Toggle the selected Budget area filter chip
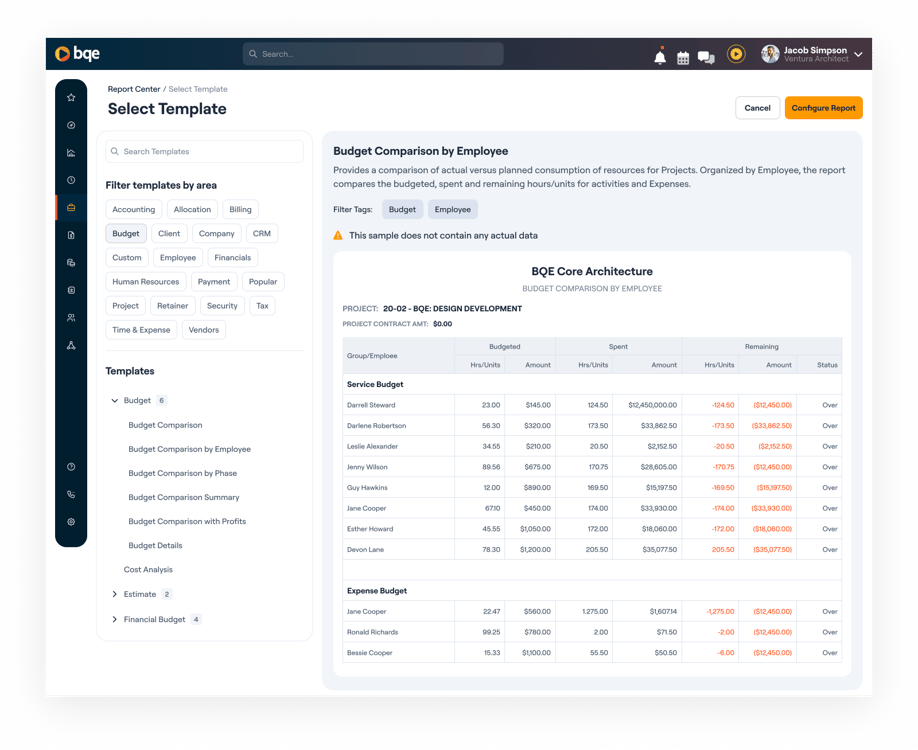918x750 pixels. coord(126,234)
